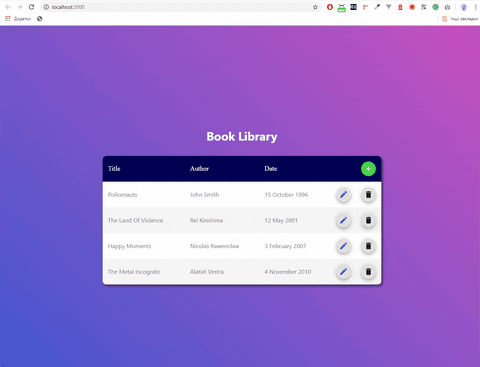Delete The Land Of Violence entry
This screenshot has width=480, height=367.
[368, 220]
